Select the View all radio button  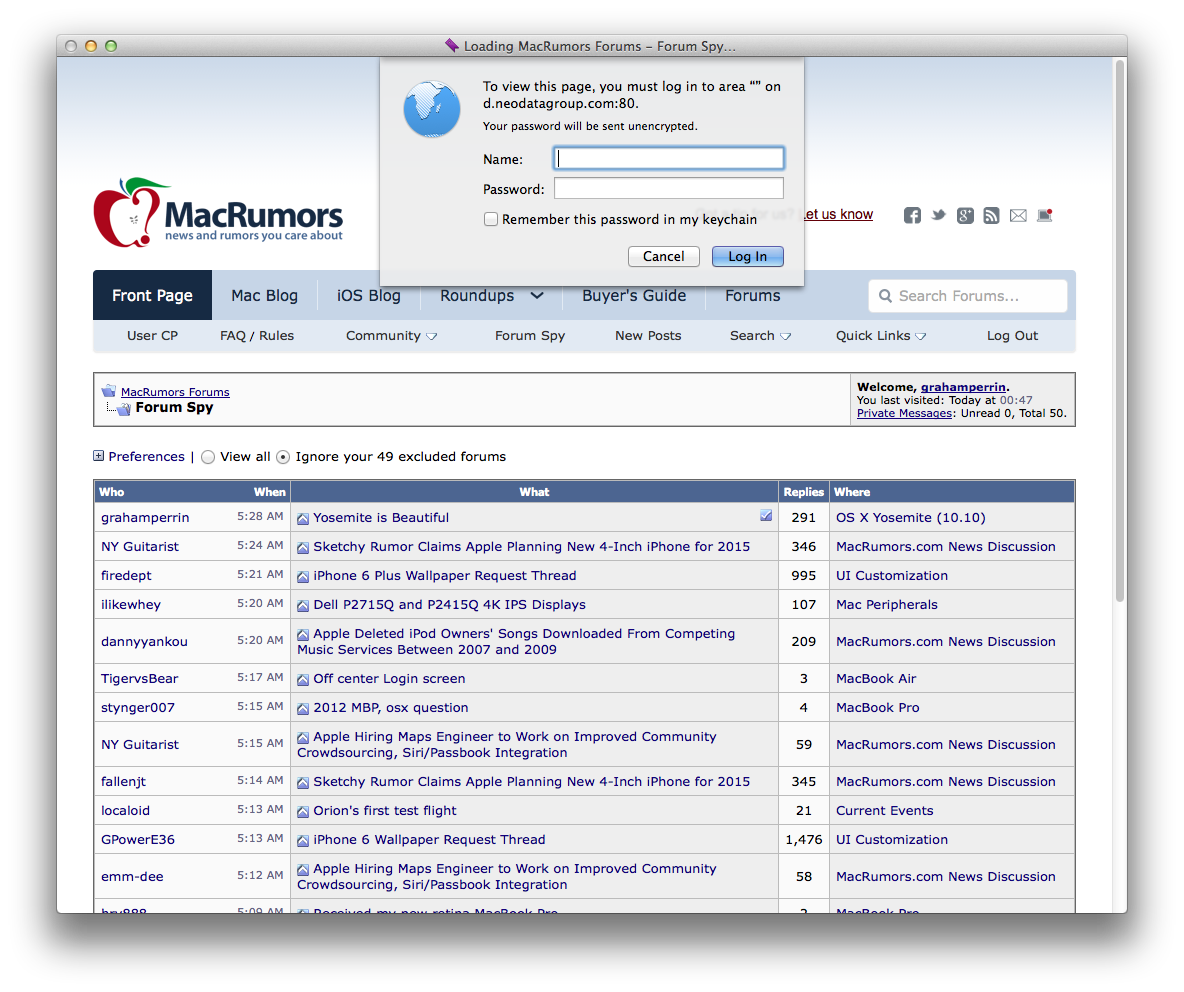coord(208,457)
